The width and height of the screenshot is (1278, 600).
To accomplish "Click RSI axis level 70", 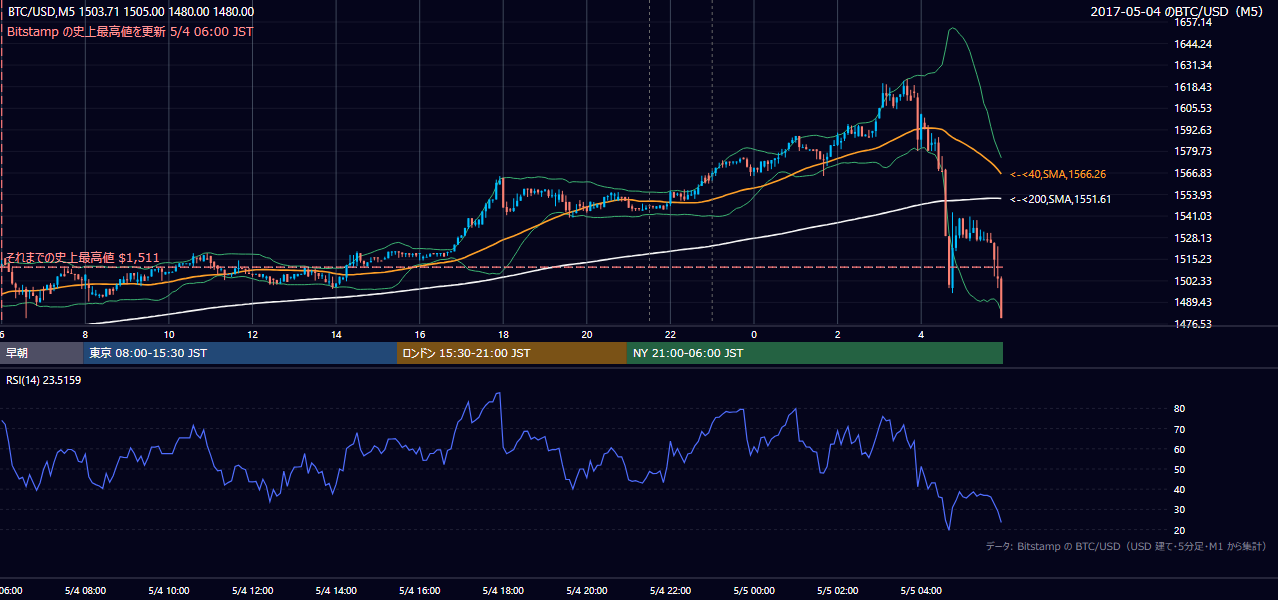I will coord(1179,429).
